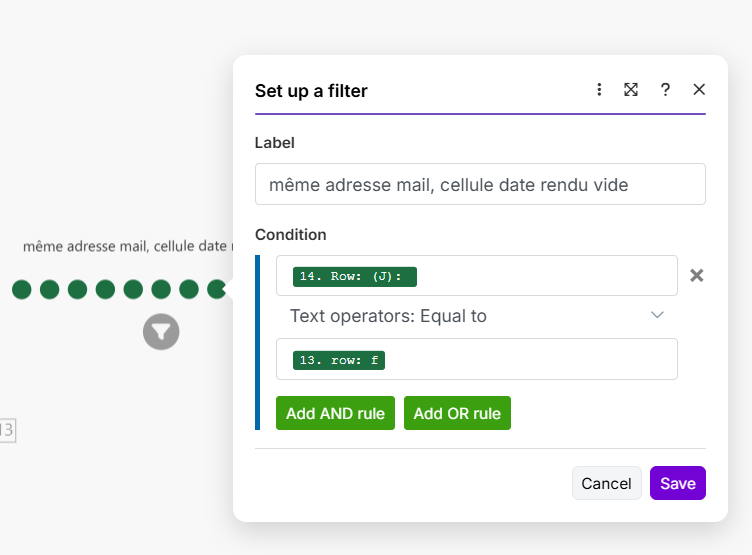Expand the filter dialog to full size
Viewport: 752px width, 555px height.
coord(631,90)
